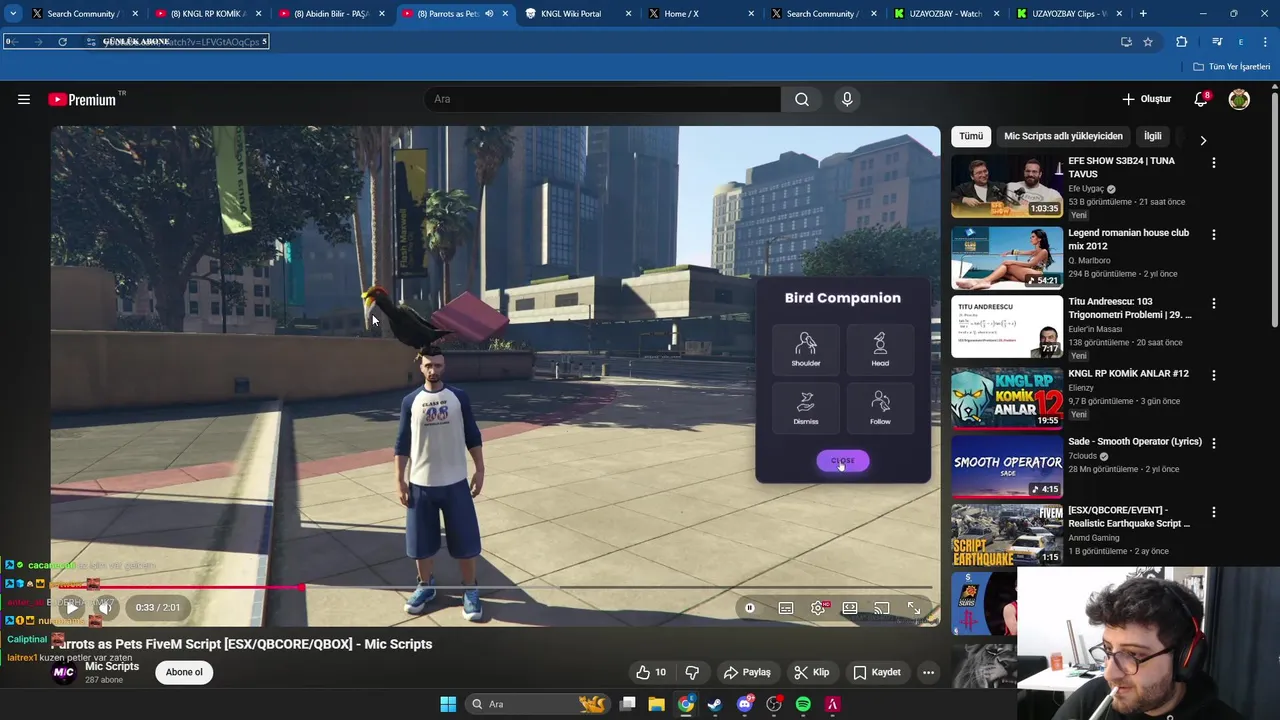The height and width of the screenshot is (720, 1280).
Task: Share video with Paylaş button
Action: pyautogui.click(x=747, y=672)
